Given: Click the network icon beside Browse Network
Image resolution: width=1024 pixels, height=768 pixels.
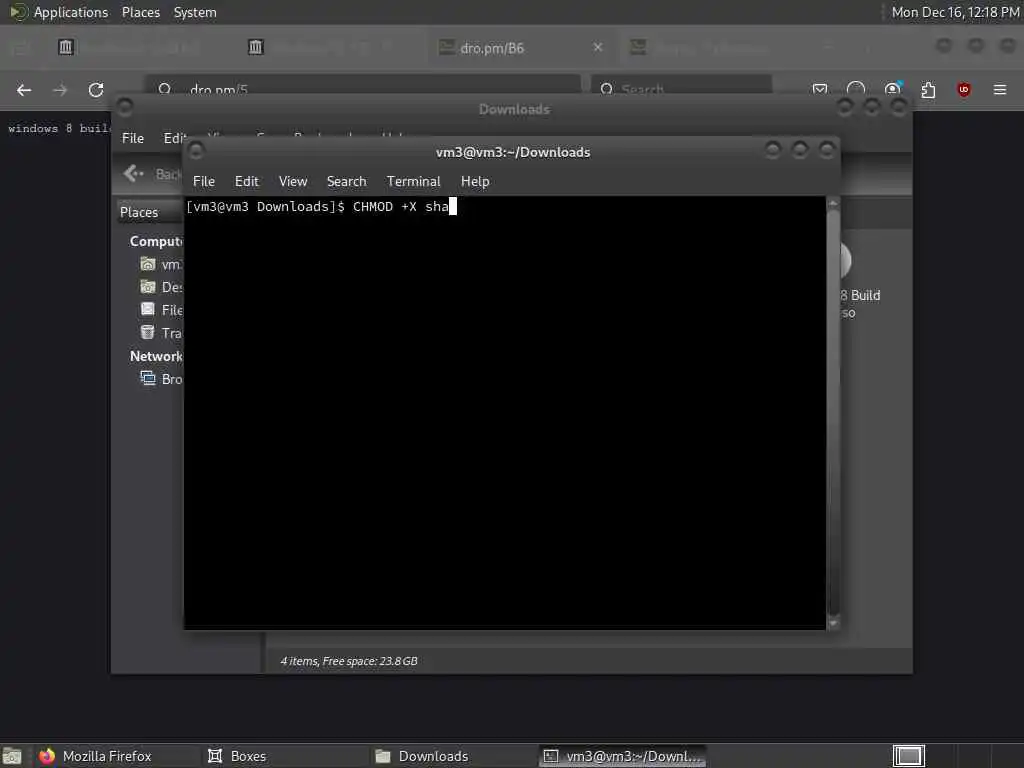Looking at the screenshot, I should (x=148, y=379).
